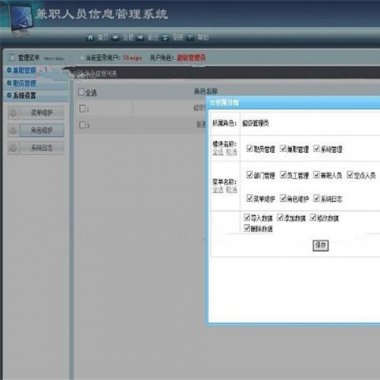This screenshot has height=380, width=380.
Task: Uncheck 职员管理 module in the dialog
Action: click(x=249, y=148)
